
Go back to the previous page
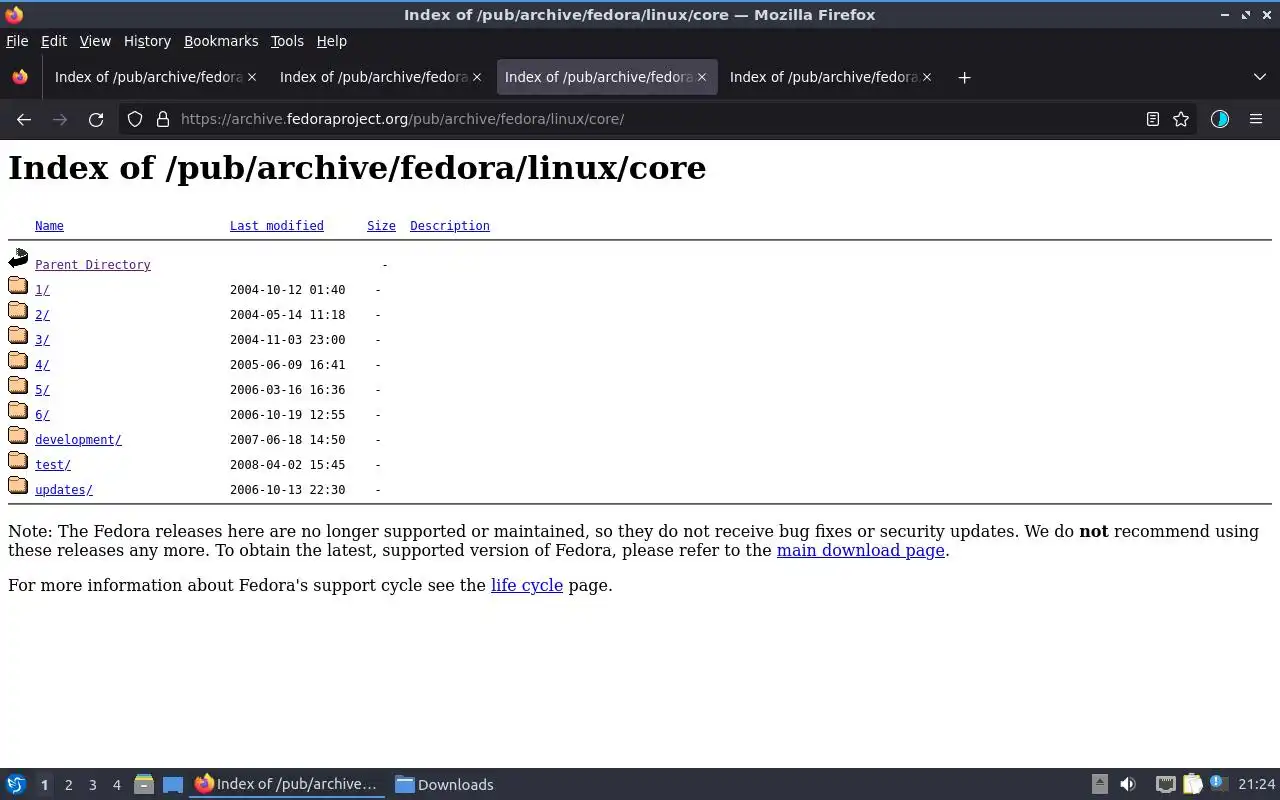pyautogui.click(x=24, y=119)
